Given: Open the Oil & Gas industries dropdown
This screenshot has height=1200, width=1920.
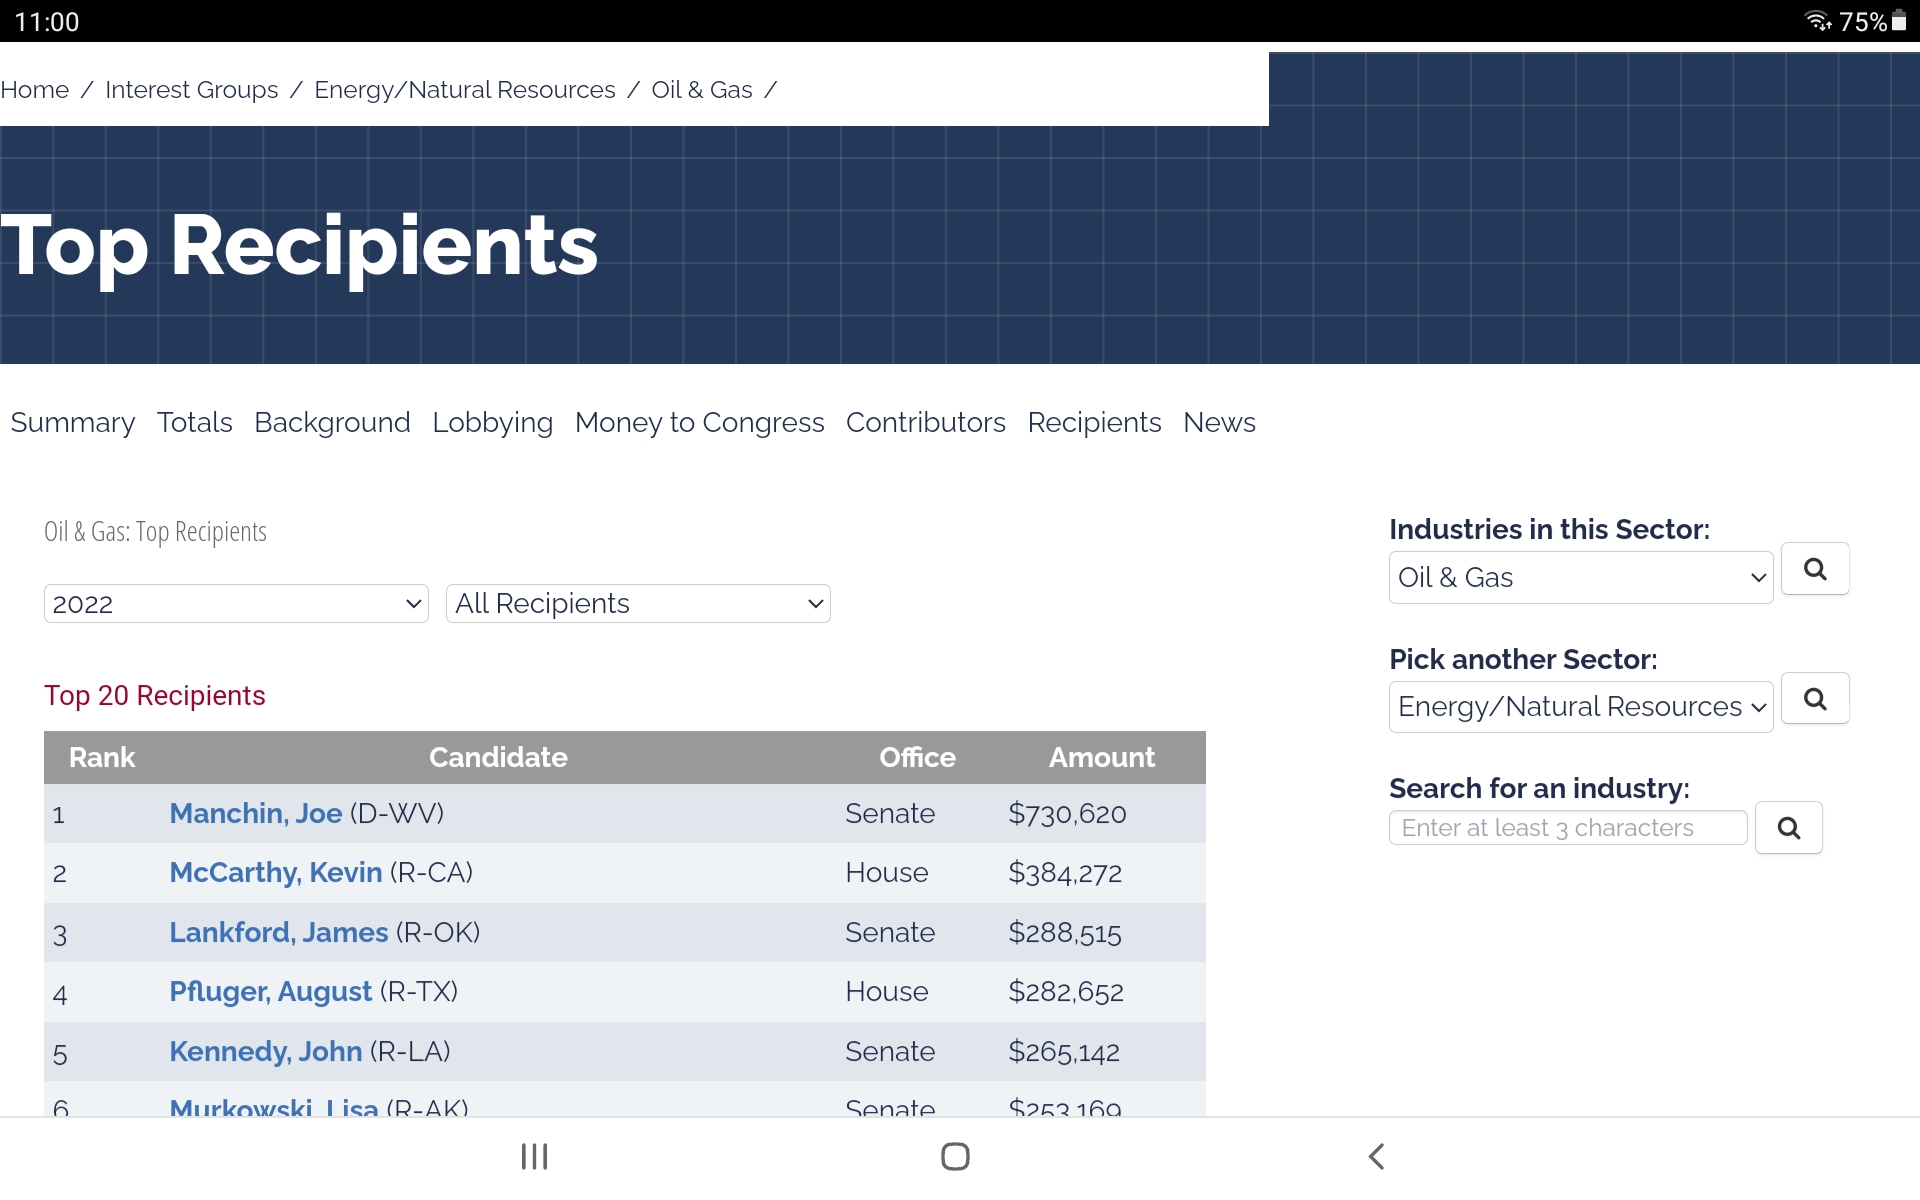Looking at the screenshot, I should click(1580, 578).
